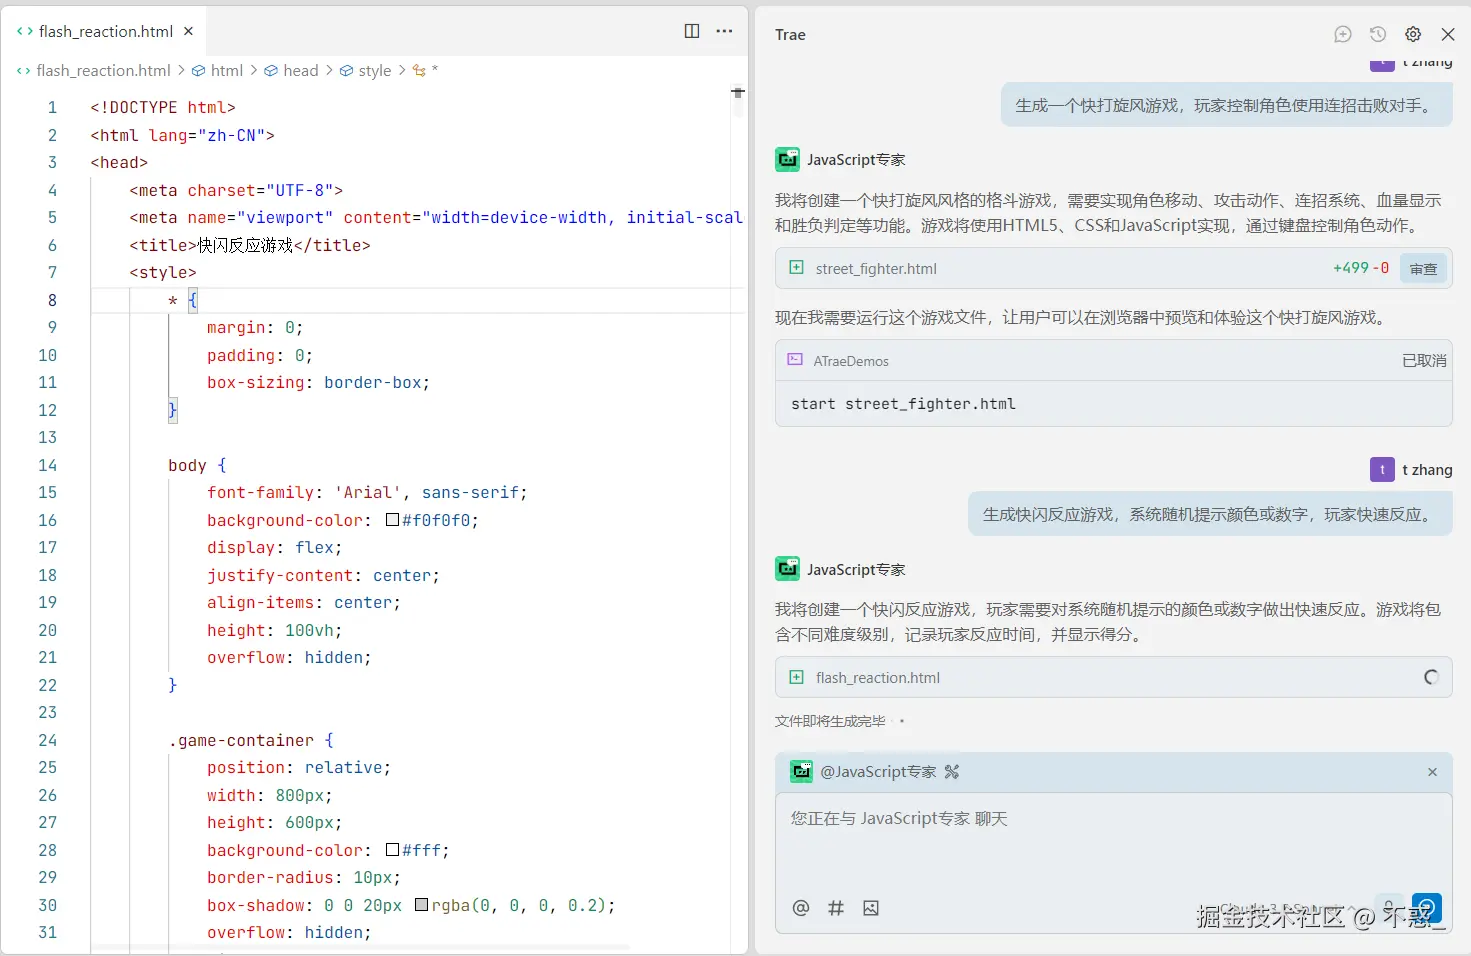Click the '<html lang="zh-CN">' line

point(182,135)
